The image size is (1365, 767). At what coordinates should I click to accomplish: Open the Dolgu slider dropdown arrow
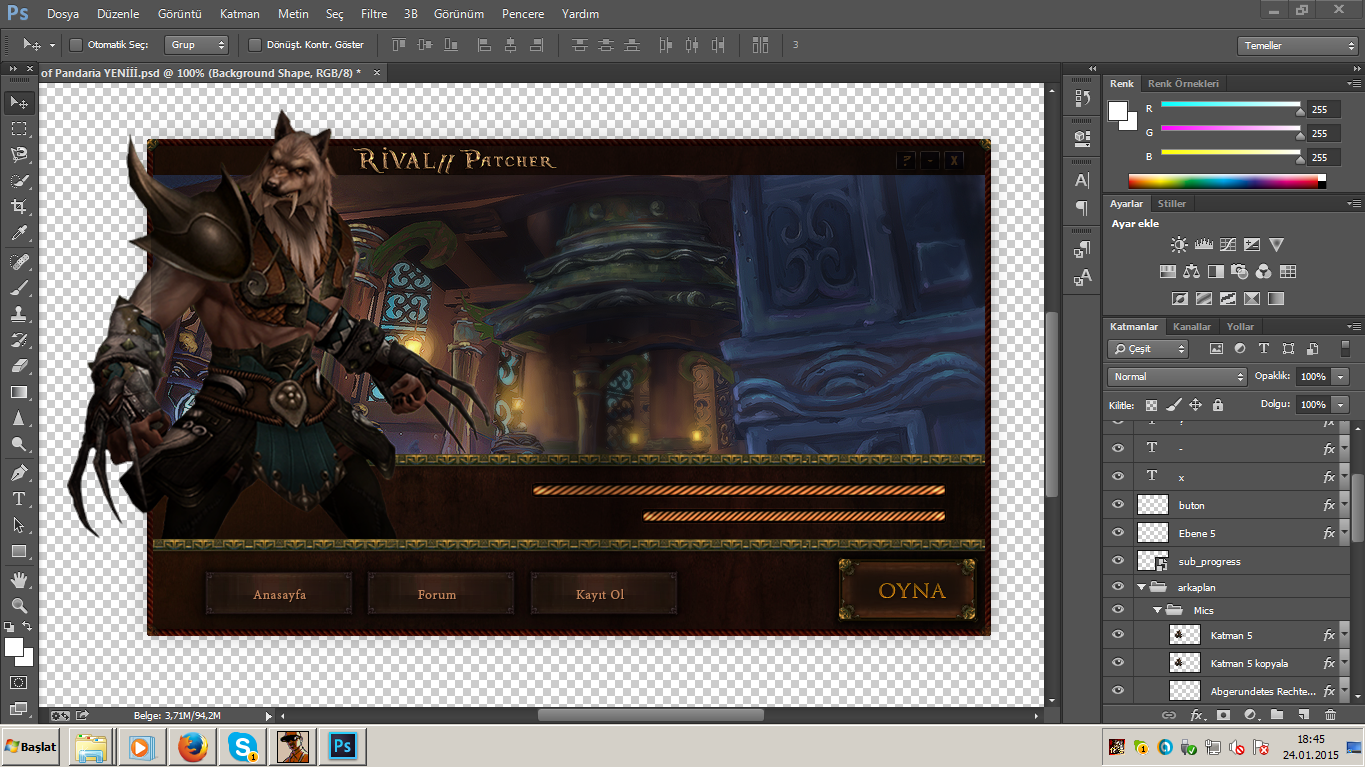(x=1340, y=405)
